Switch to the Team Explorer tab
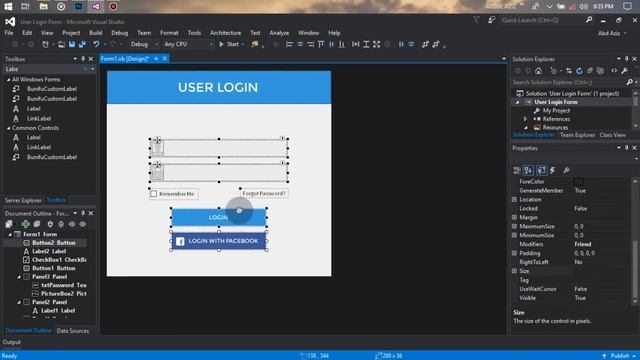Screen dimensions: 640x360 coord(577,135)
